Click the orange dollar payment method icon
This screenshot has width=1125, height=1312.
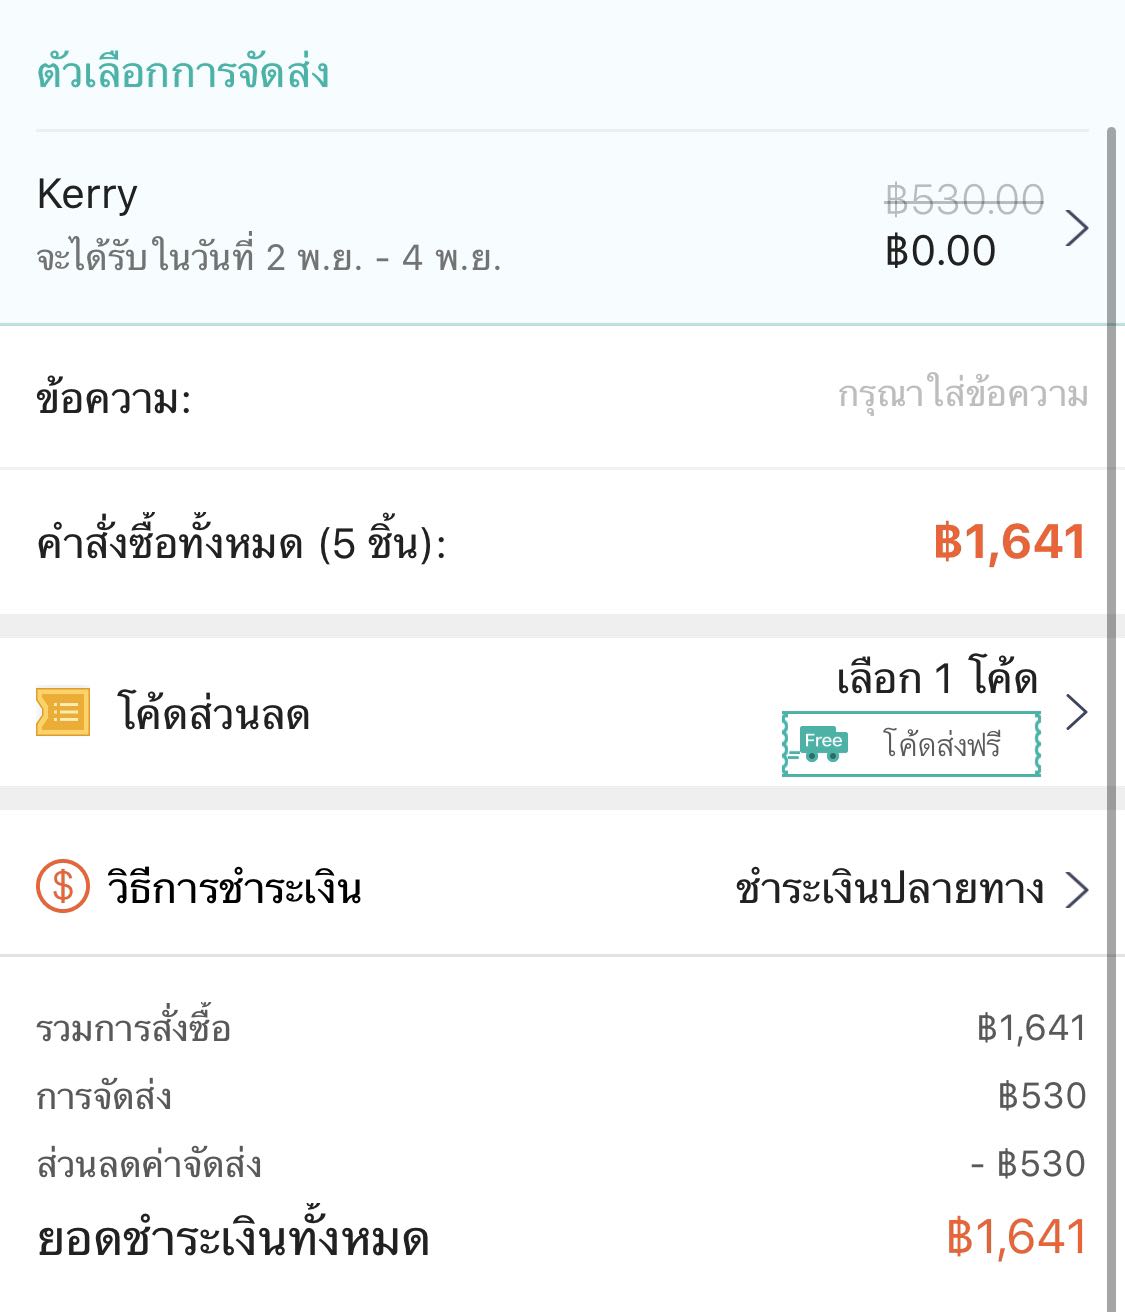point(62,887)
